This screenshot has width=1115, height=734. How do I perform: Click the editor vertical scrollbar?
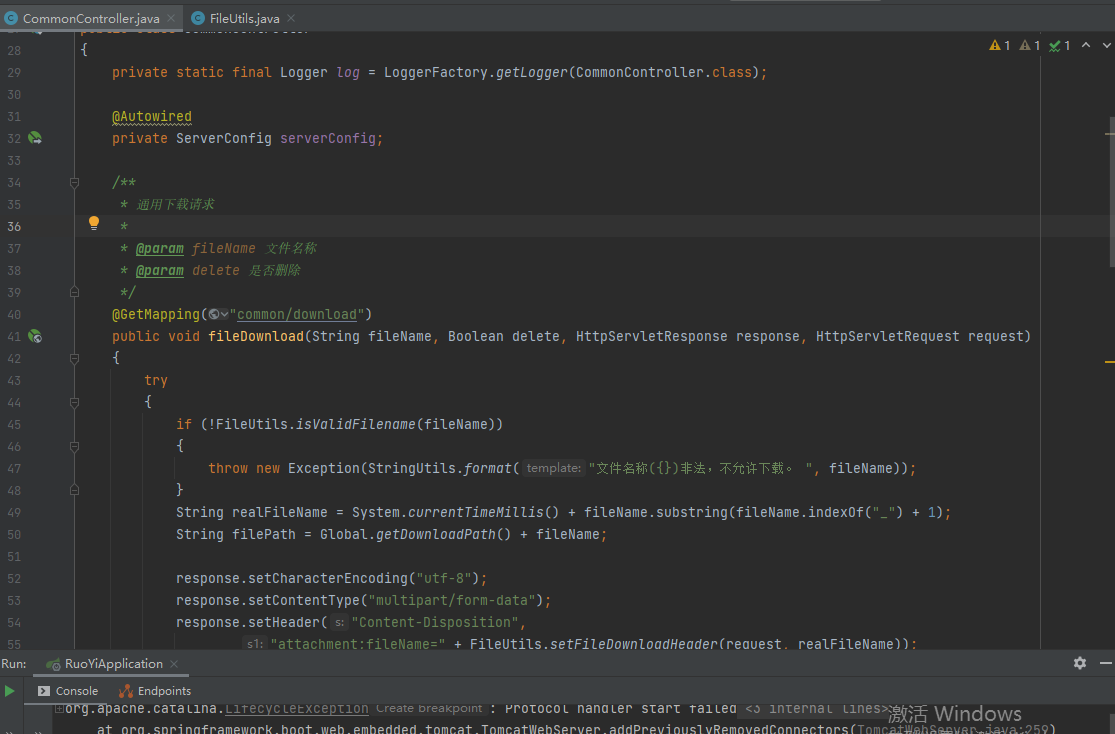(1111, 192)
